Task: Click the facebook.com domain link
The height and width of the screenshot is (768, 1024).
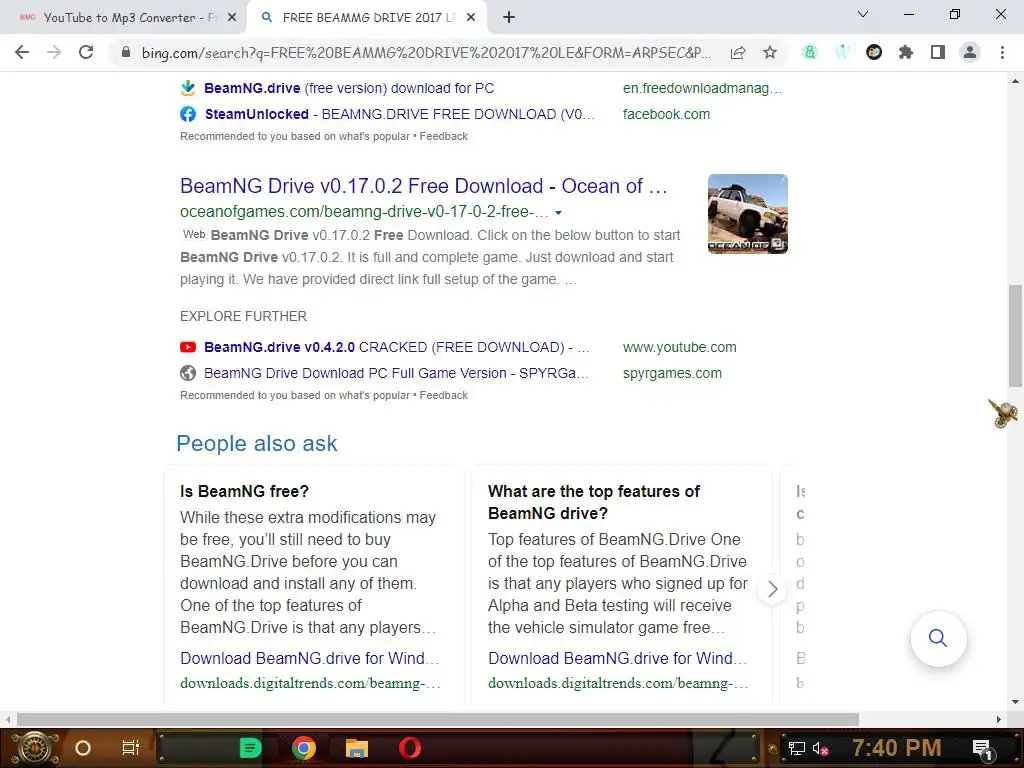Action: (x=666, y=114)
